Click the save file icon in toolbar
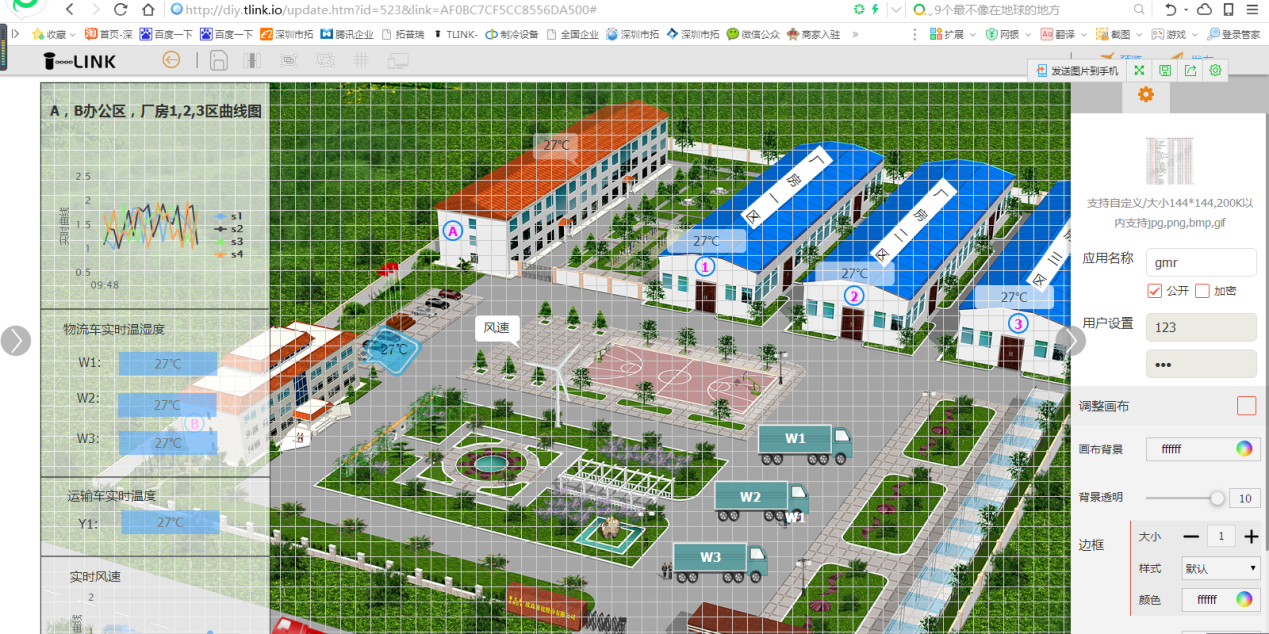1269x634 pixels. pos(218,61)
